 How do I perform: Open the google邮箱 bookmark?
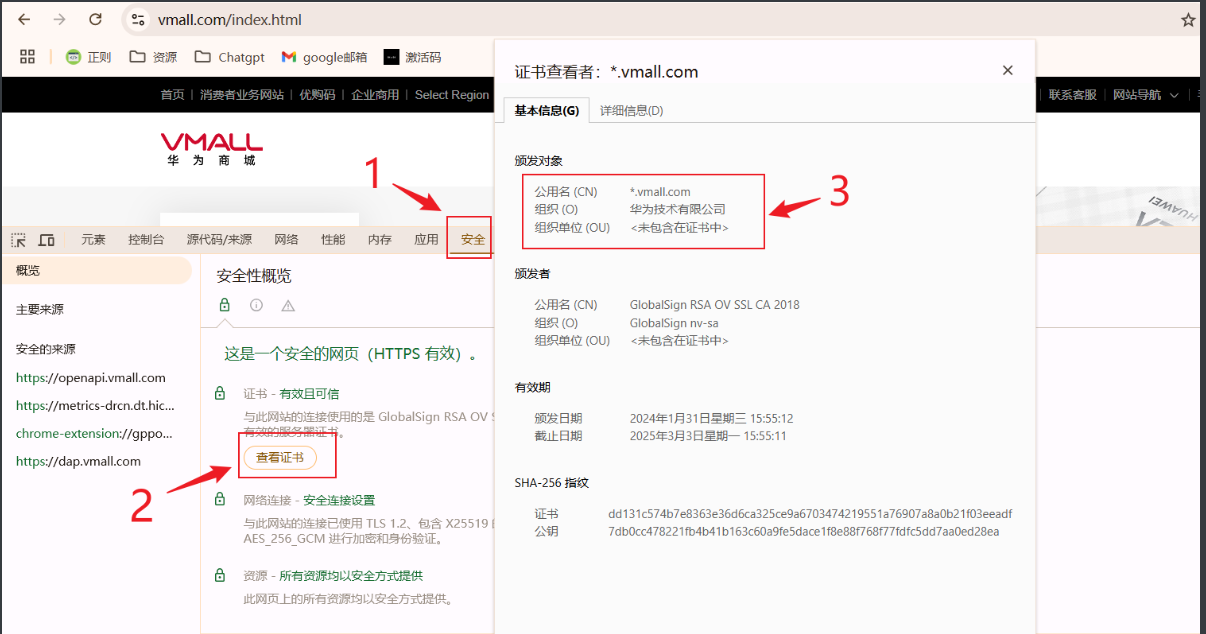coord(324,57)
